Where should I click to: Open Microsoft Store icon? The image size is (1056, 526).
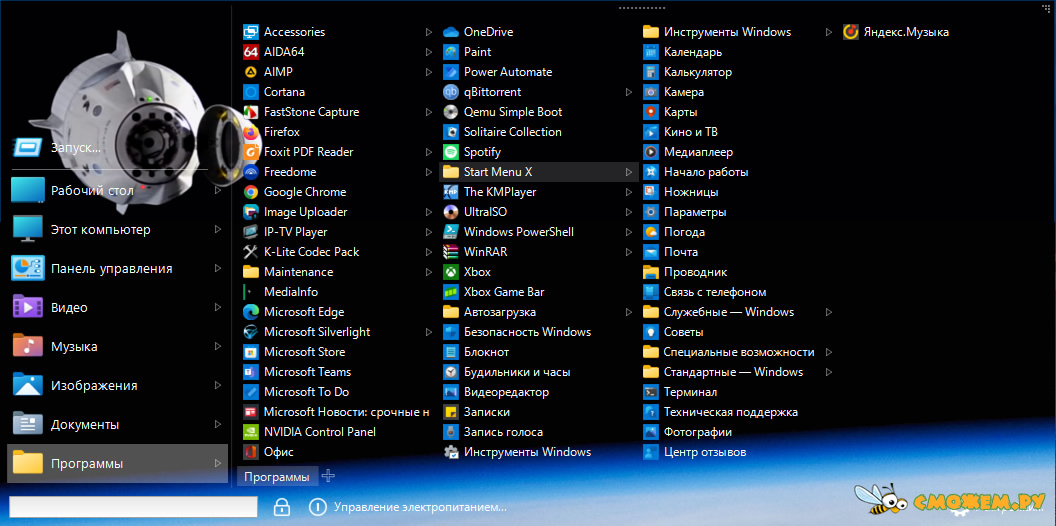click(x=251, y=352)
